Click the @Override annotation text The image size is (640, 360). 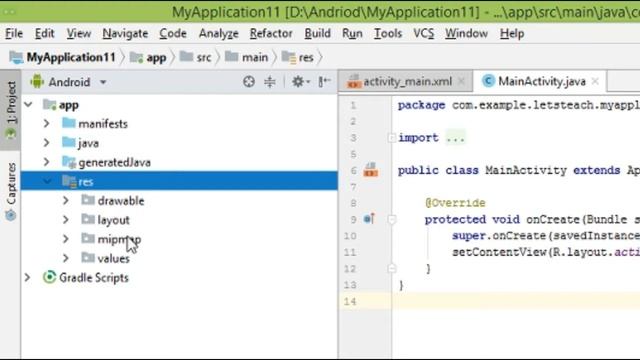[x=455, y=203]
